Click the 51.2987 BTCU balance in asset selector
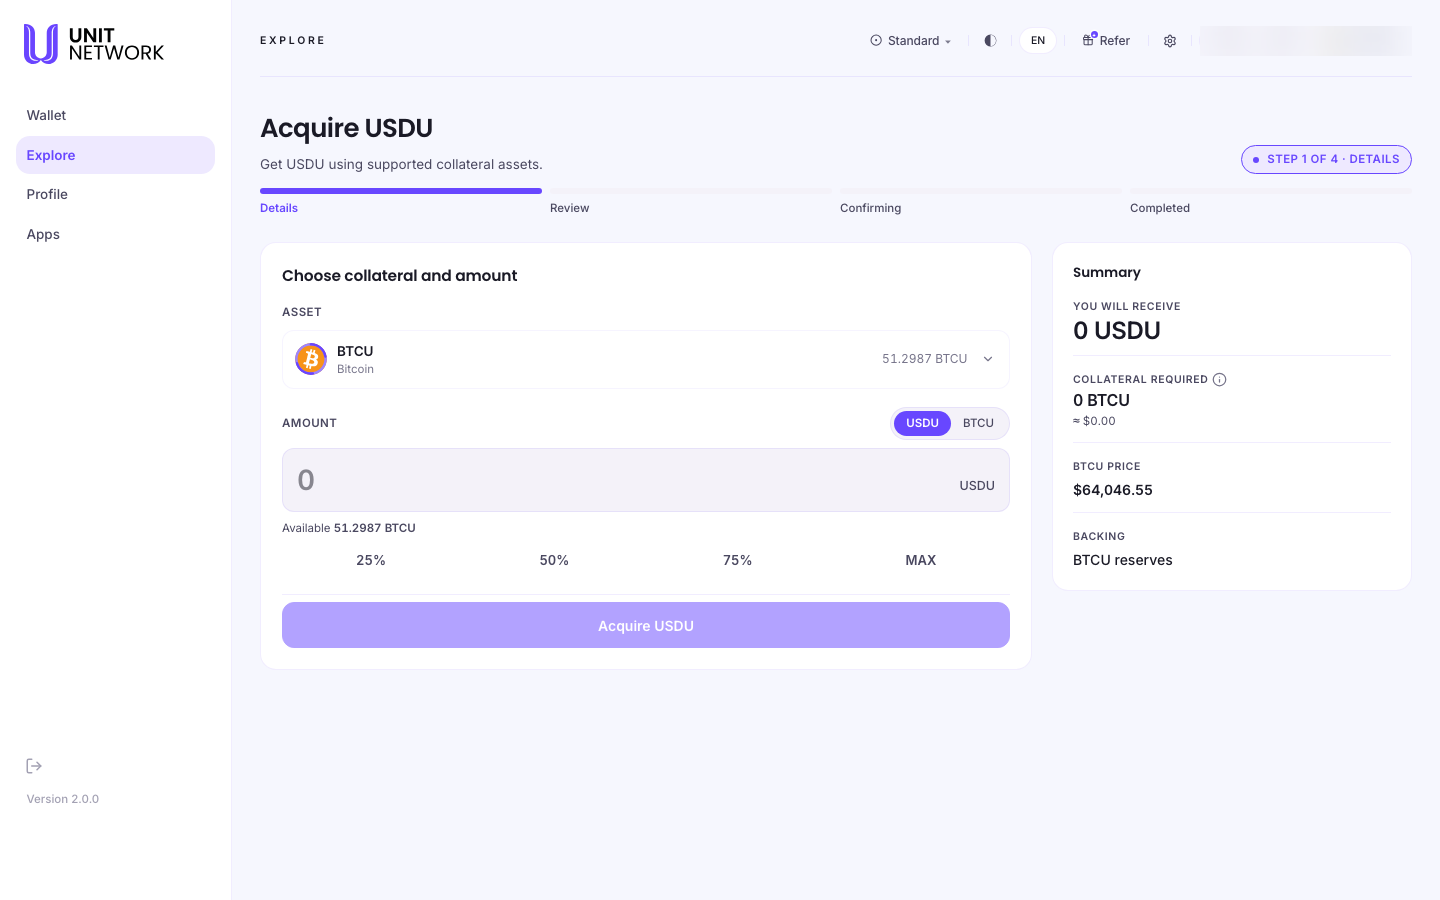 (925, 359)
